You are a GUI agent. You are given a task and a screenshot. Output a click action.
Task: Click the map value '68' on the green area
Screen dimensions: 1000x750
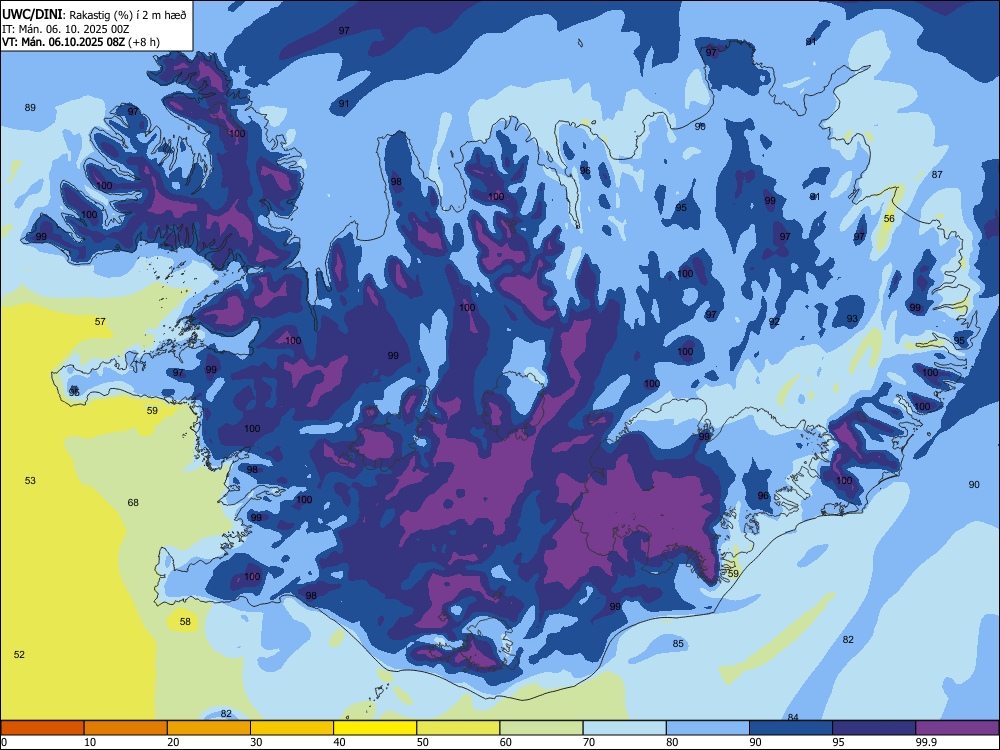[133, 503]
